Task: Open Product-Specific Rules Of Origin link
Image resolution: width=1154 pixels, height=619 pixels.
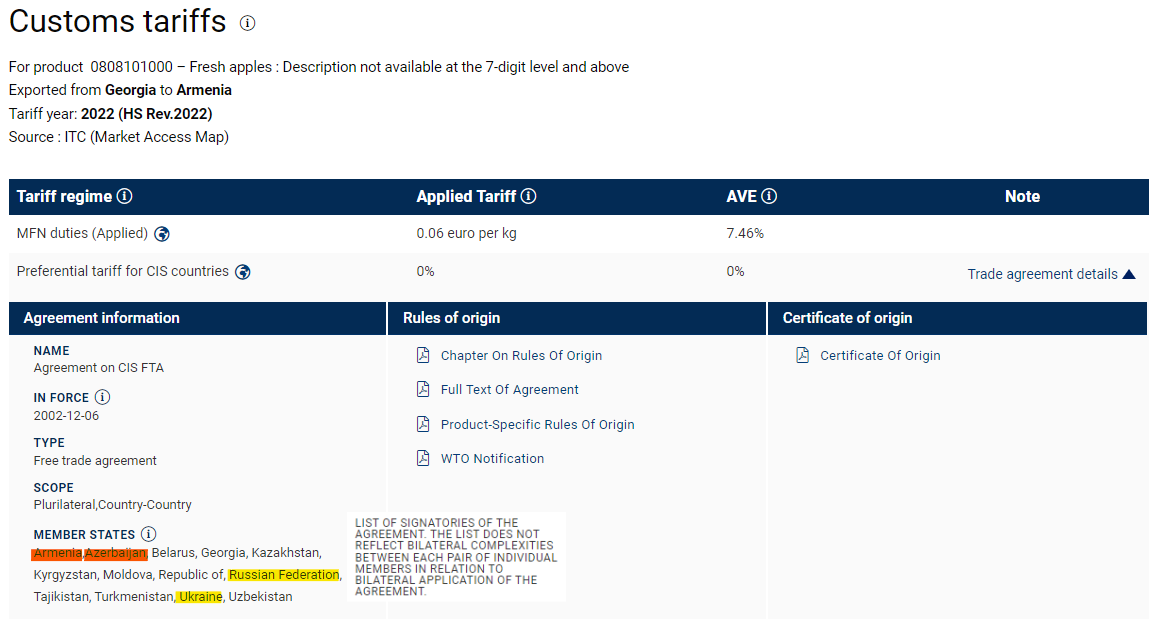Action: pyautogui.click(x=537, y=424)
